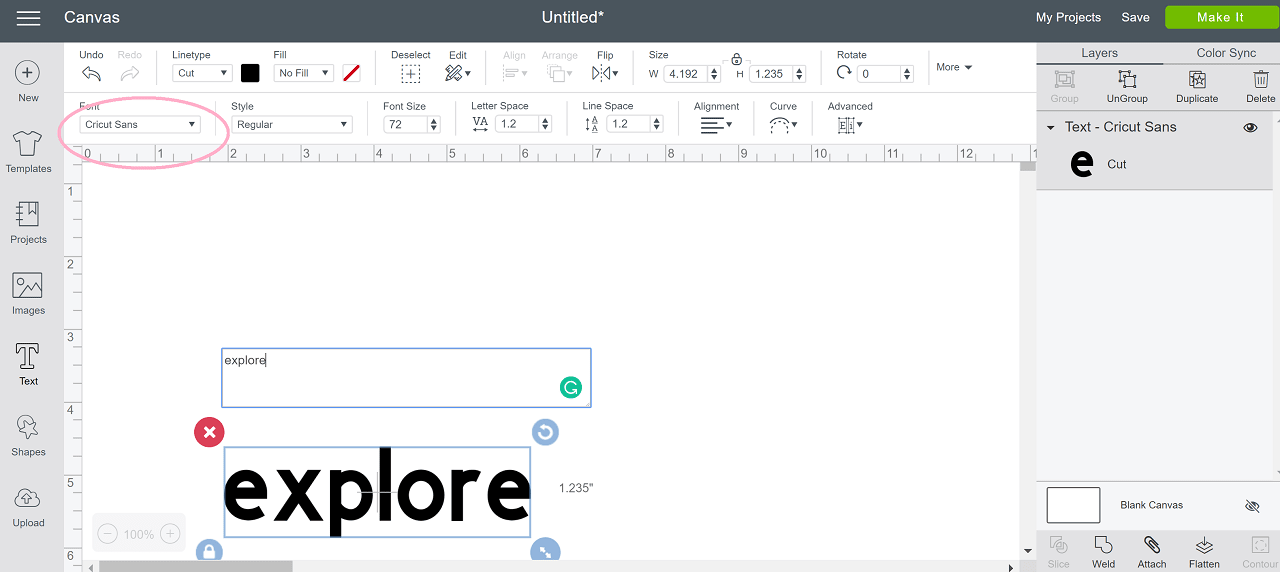Open the Upload panel
Viewport: 1280px width, 572px height.
(28, 507)
